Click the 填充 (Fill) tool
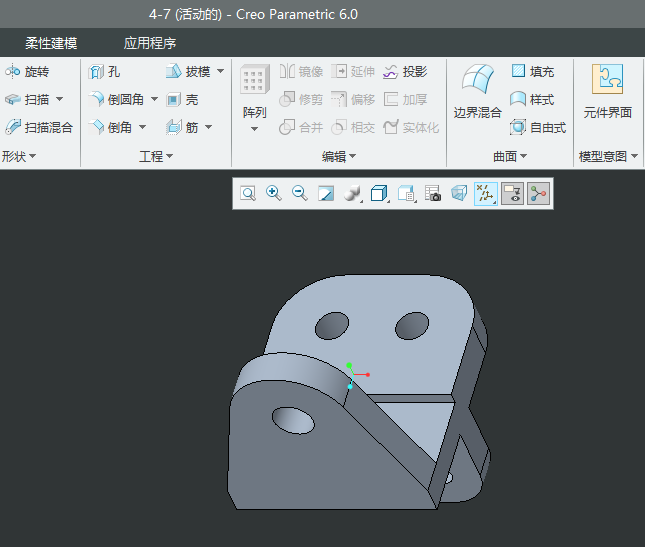This screenshot has width=645, height=547. 533,72
